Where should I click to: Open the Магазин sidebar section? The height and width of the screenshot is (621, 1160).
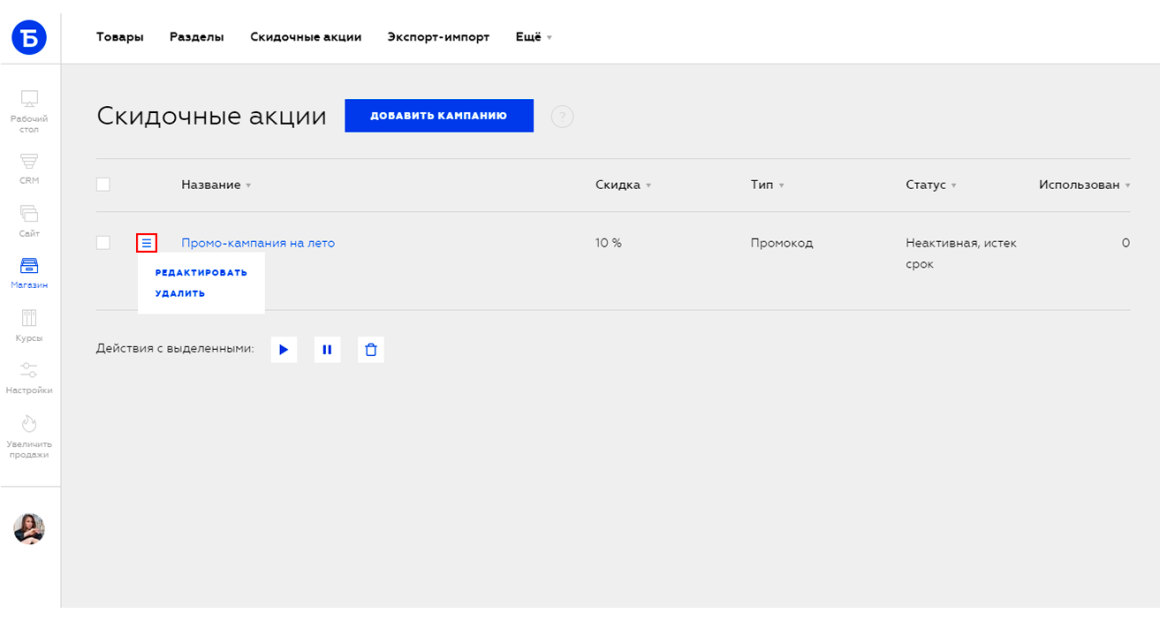pos(29,273)
